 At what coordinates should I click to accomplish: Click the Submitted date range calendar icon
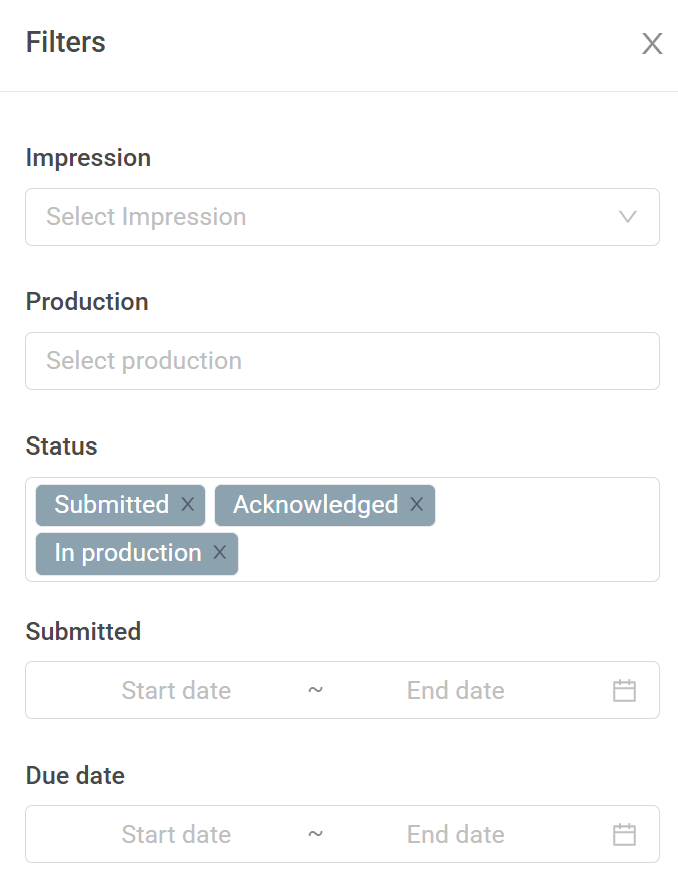tap(624, 690)
